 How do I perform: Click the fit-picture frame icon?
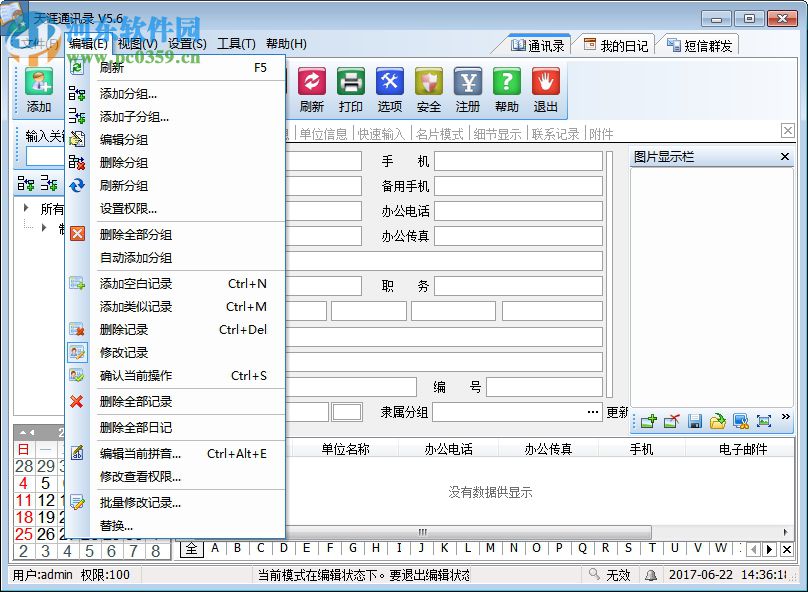pyautogui.click(x=764, y=421)
